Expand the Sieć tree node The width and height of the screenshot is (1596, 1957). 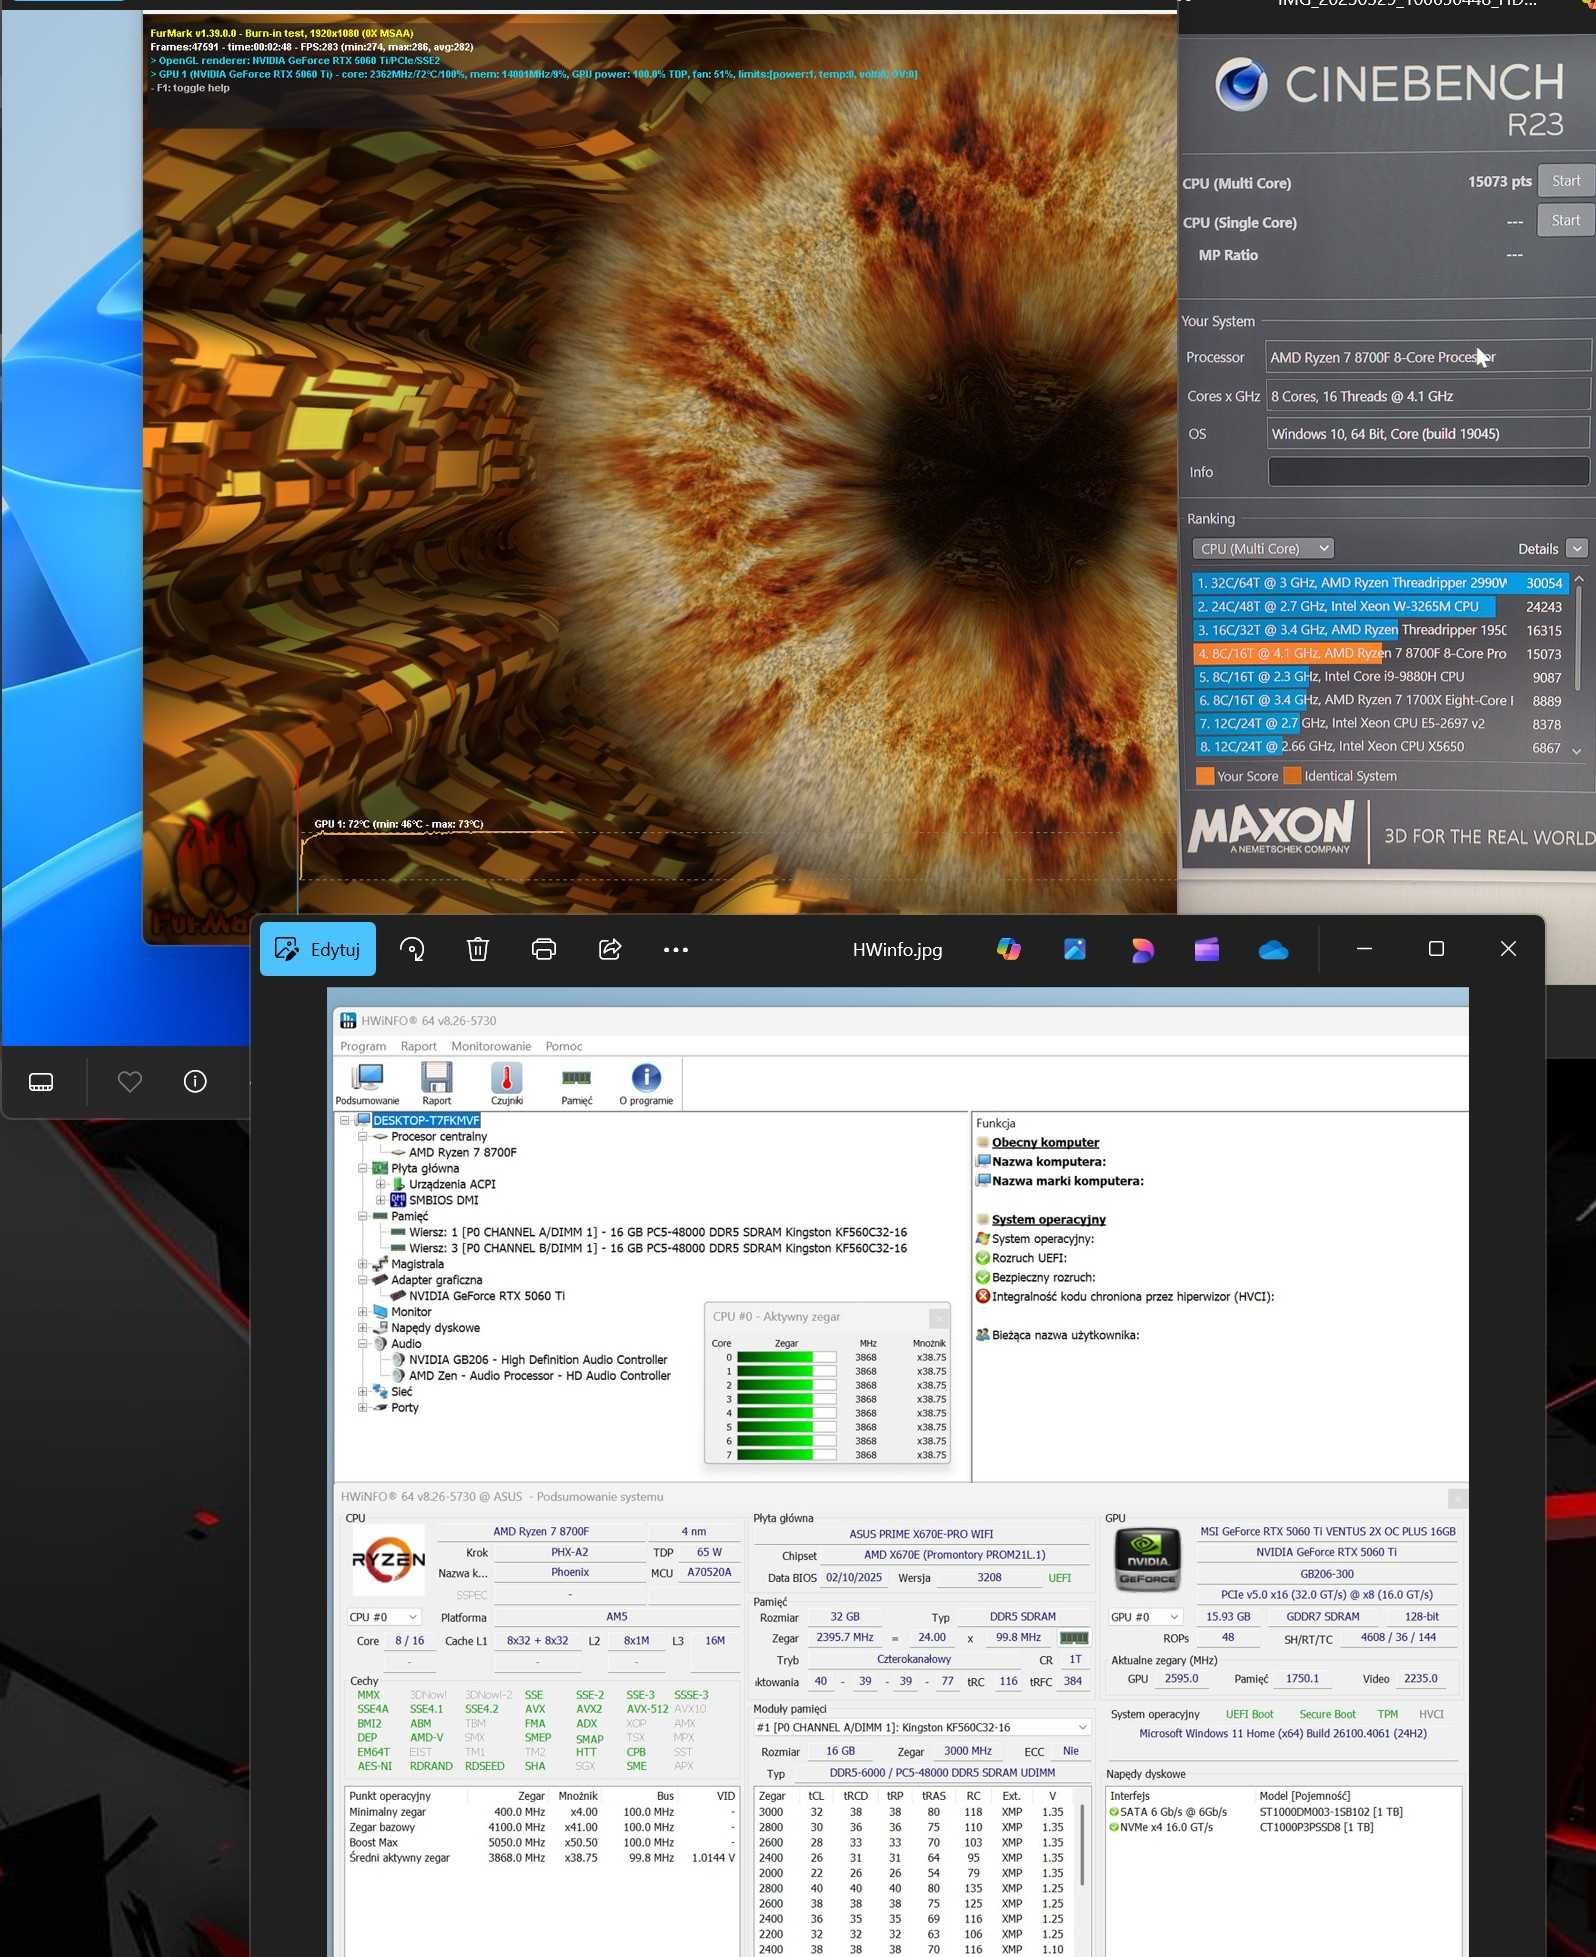(x=363, y=1392)
